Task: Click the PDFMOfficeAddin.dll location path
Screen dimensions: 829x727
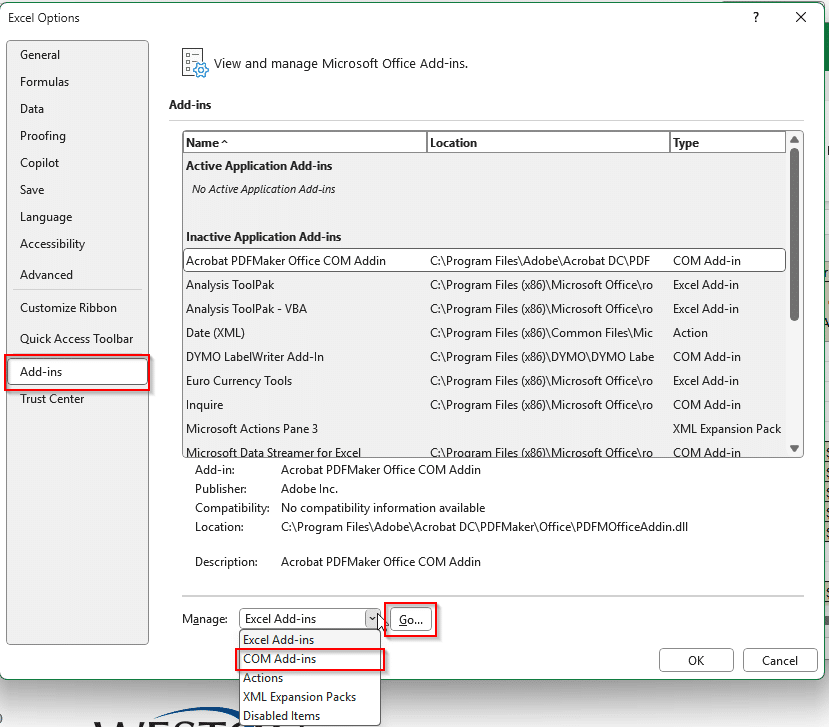Action: (484, 527)
